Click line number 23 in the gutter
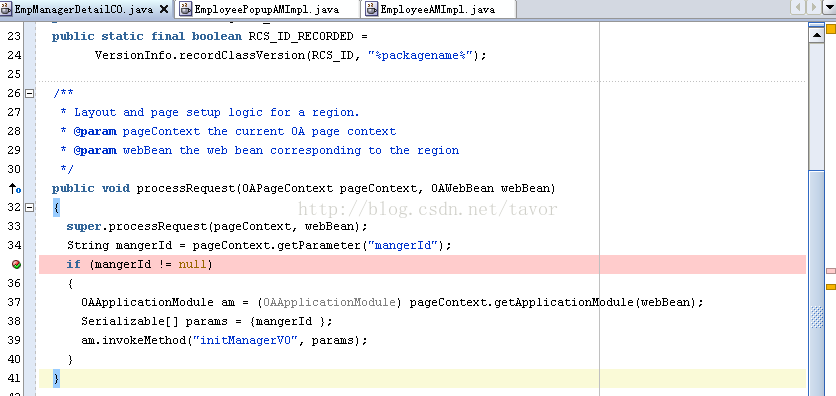This screenshot has height=396, width=836. (14, 36)
